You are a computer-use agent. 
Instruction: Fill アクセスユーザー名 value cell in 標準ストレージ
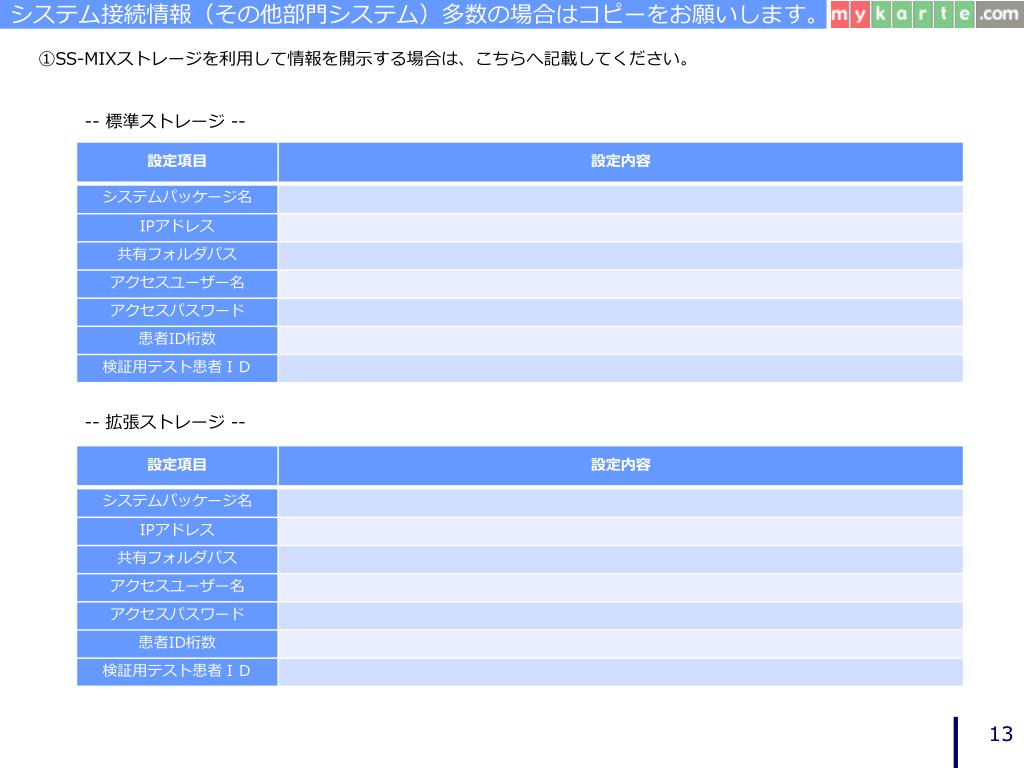(620, 283)
